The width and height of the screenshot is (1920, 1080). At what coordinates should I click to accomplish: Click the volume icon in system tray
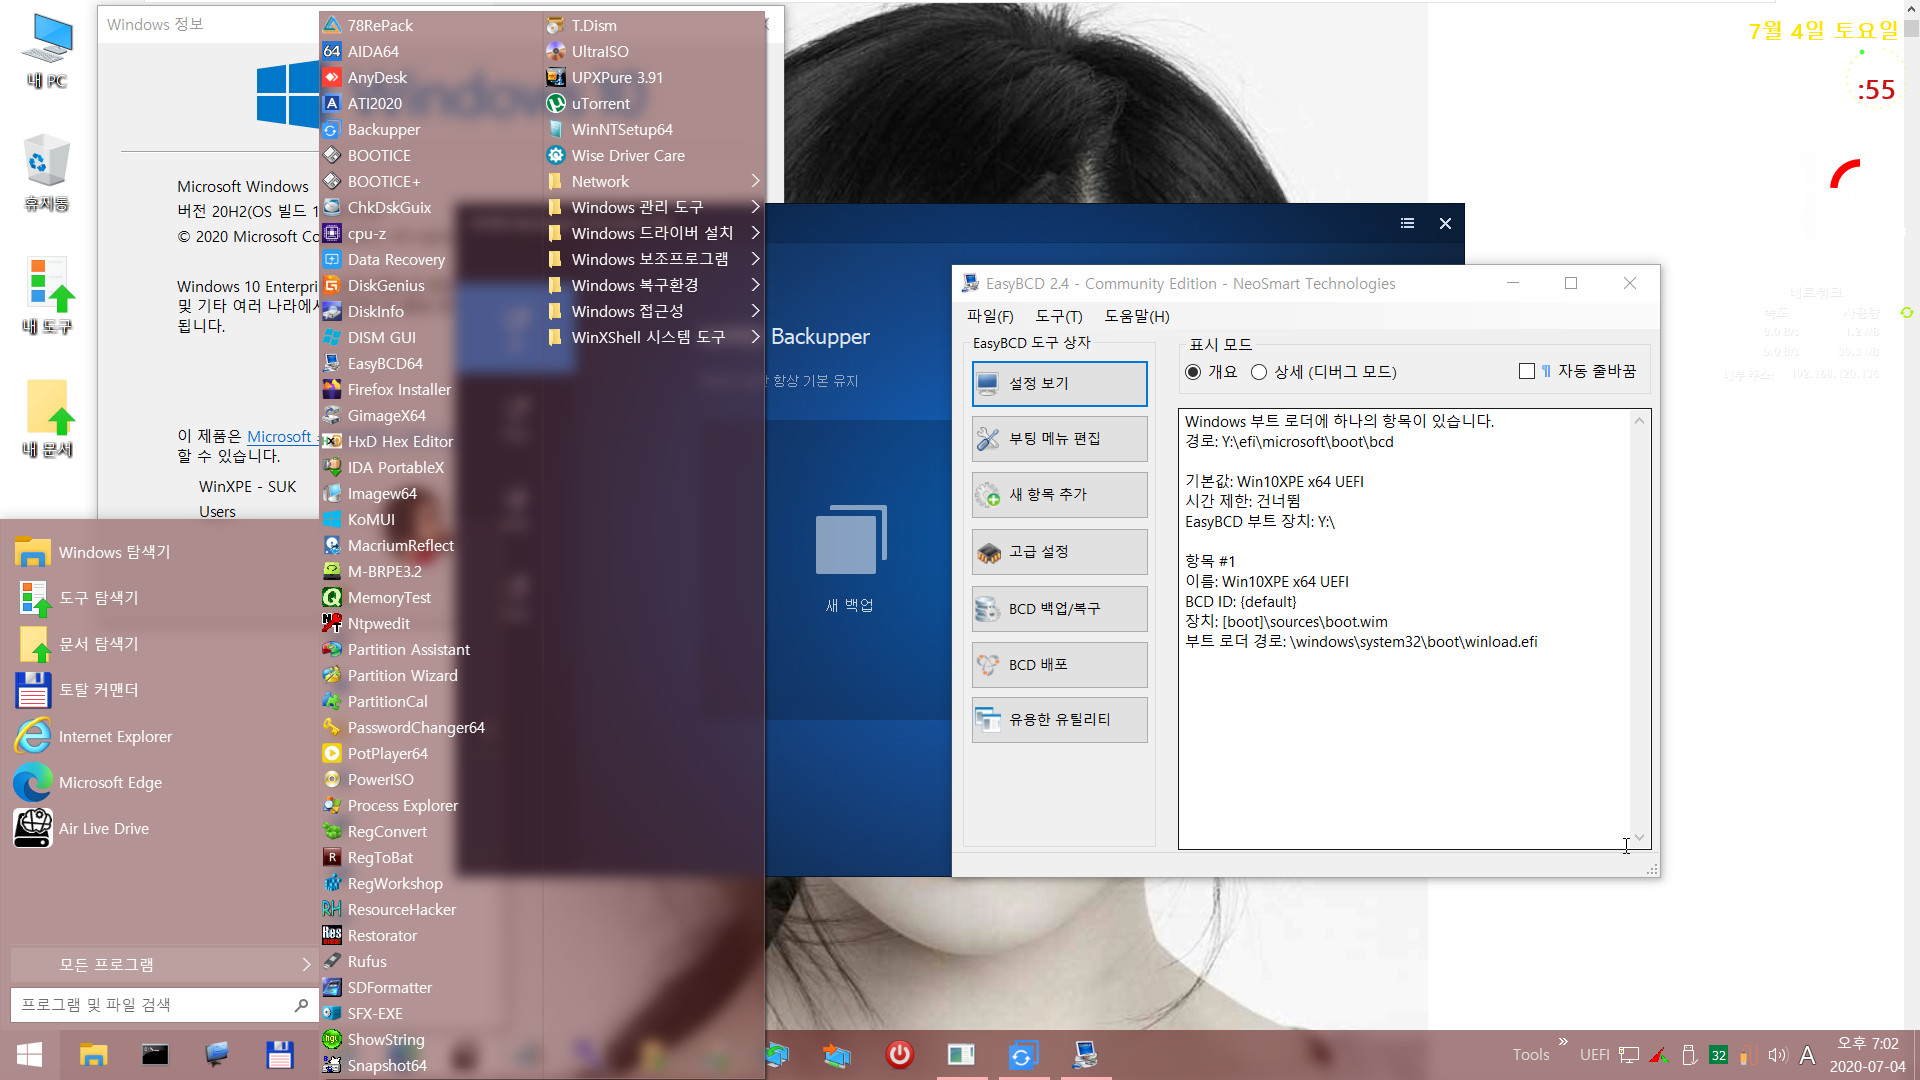pos(1777,1055)
